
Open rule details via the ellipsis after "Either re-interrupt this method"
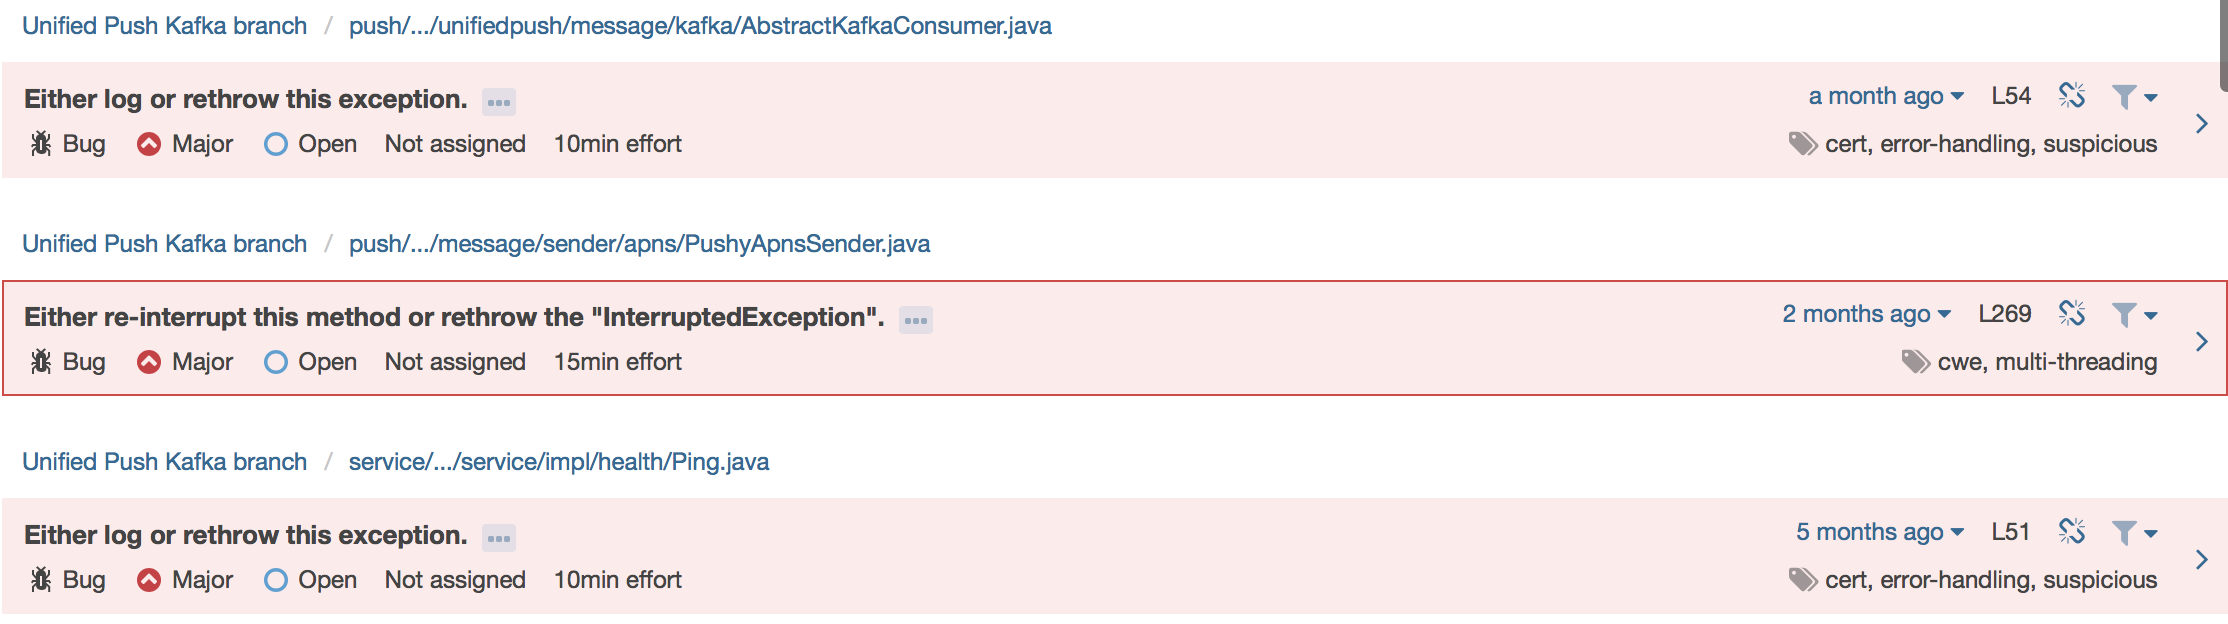pyautogui.click(x=914, y=319)
